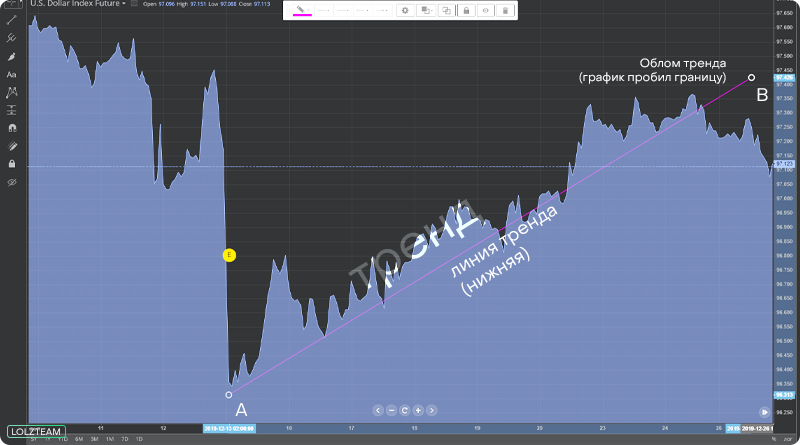Lock the selected trend line
Viewport: 800px width, 445px height.
pyautogui.click(x=466, y=10)
